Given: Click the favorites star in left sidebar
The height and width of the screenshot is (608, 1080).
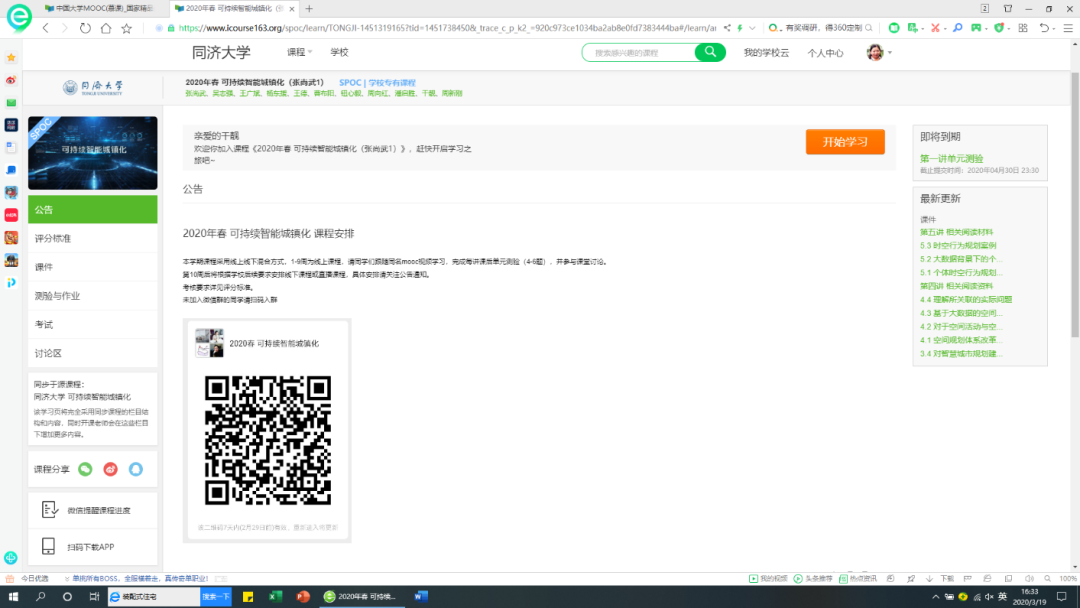Looking at the screenshot, I should (x=11, y=58).
